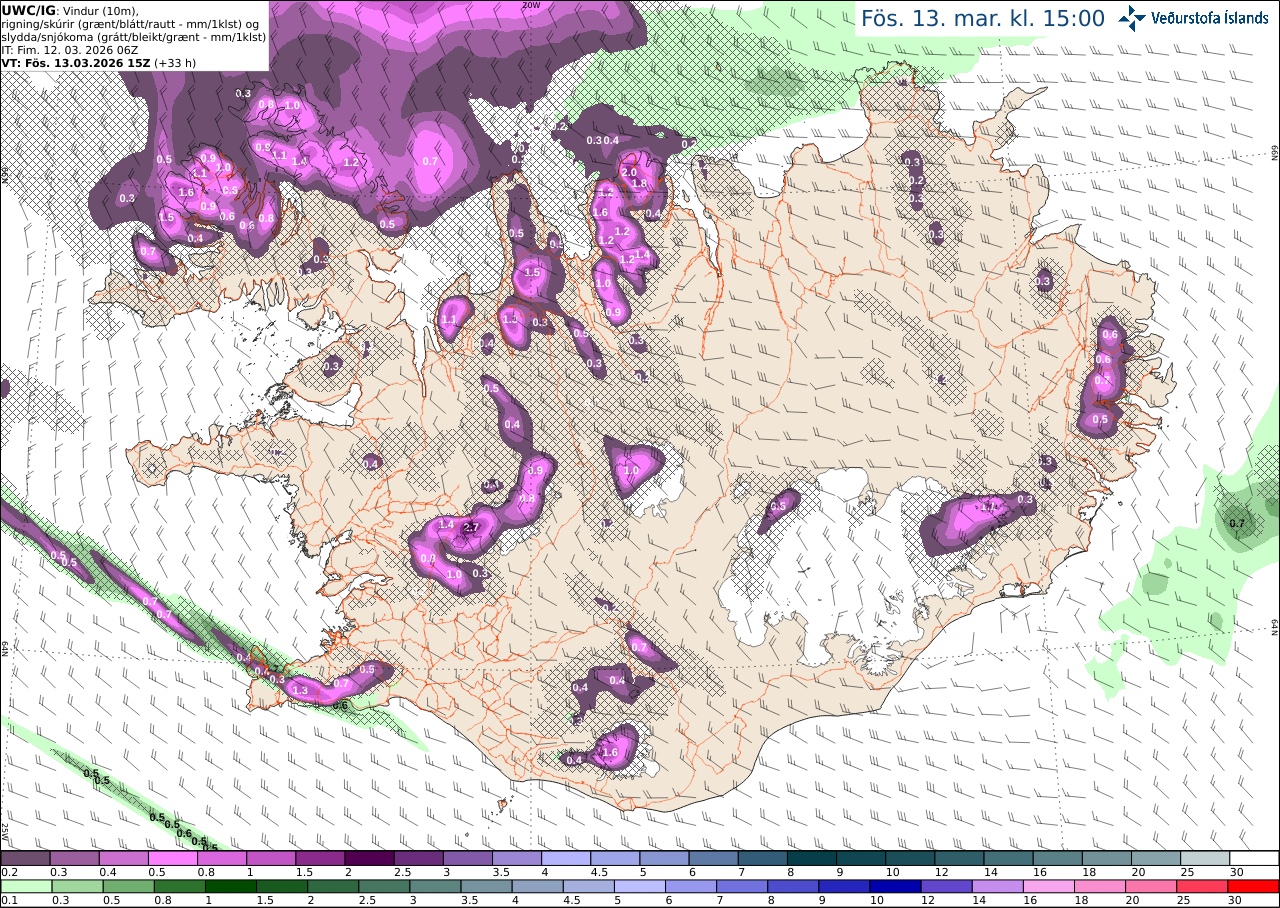Pick the lightest green rain swatch between 0.1 and 0.3
Viewport: 1280px width, 908px height.
pyautogui.click(x=25, y=886)
